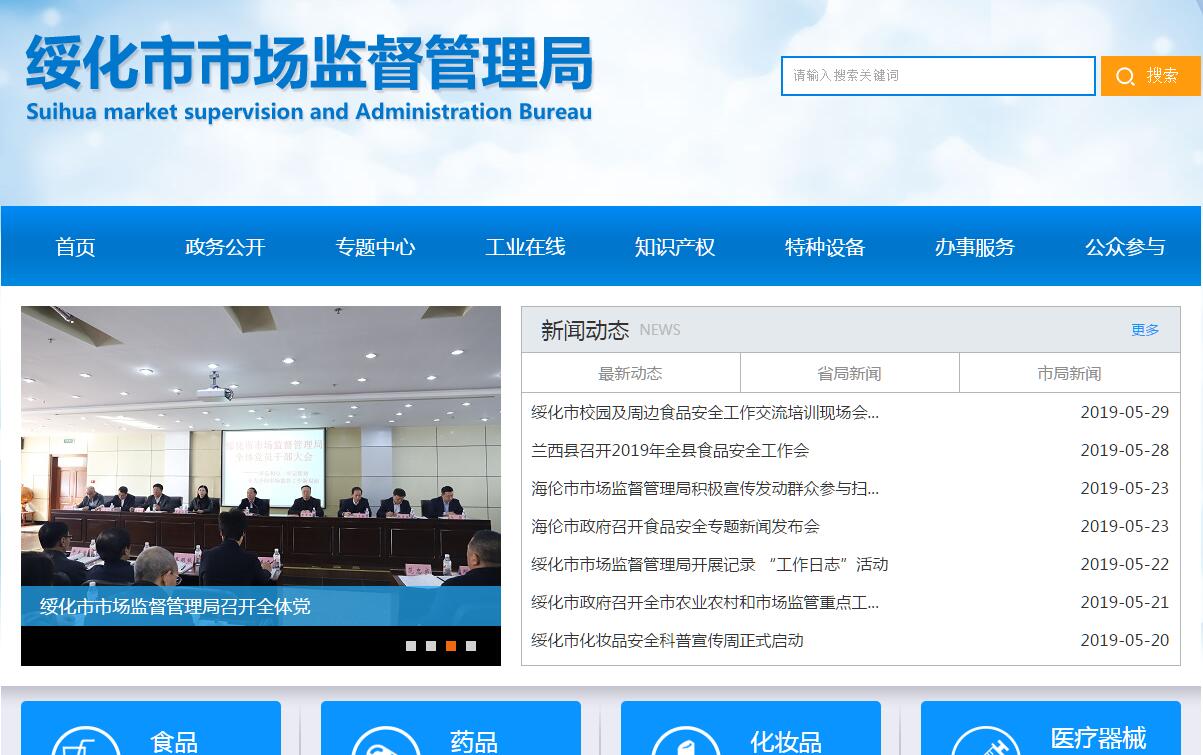The width and height of the screenshot is (1203, 755).
Task: Select the 最新动态 tab
Action: [630, 373]
